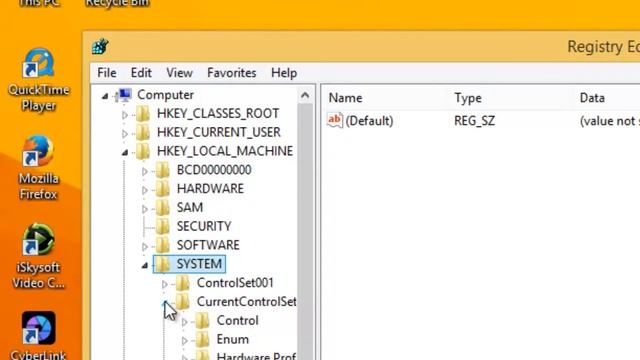Image resolution: width=640 pixels, height=360 pixels.
Task: Click the SYSTEM folder icon
Action: (x=163, y=264)
